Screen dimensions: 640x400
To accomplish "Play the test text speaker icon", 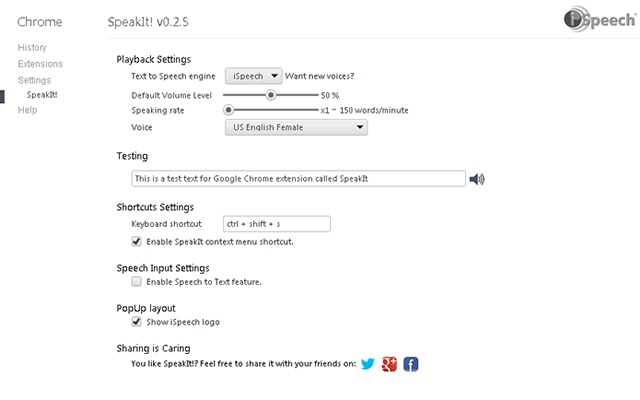I will tap(477, 179).
